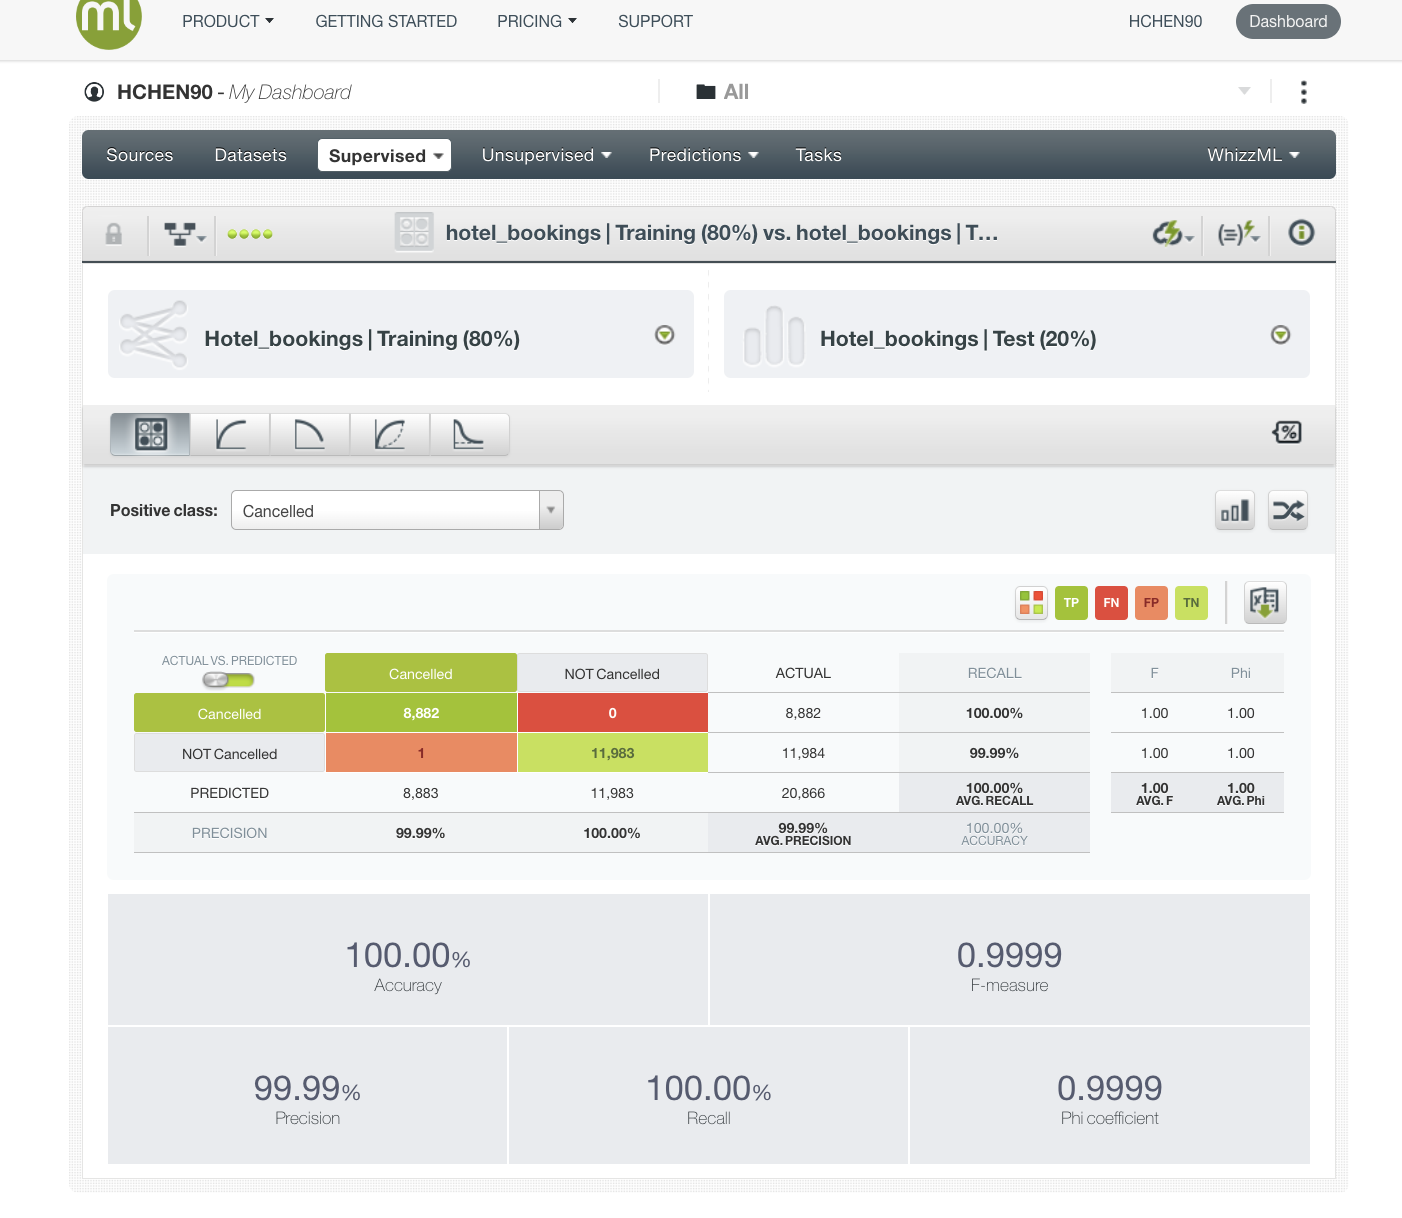Image resolution: width=1402 pixels, height=1218 pixels.
Task: Open the Unsupervised menu
Action: point(546,155)
